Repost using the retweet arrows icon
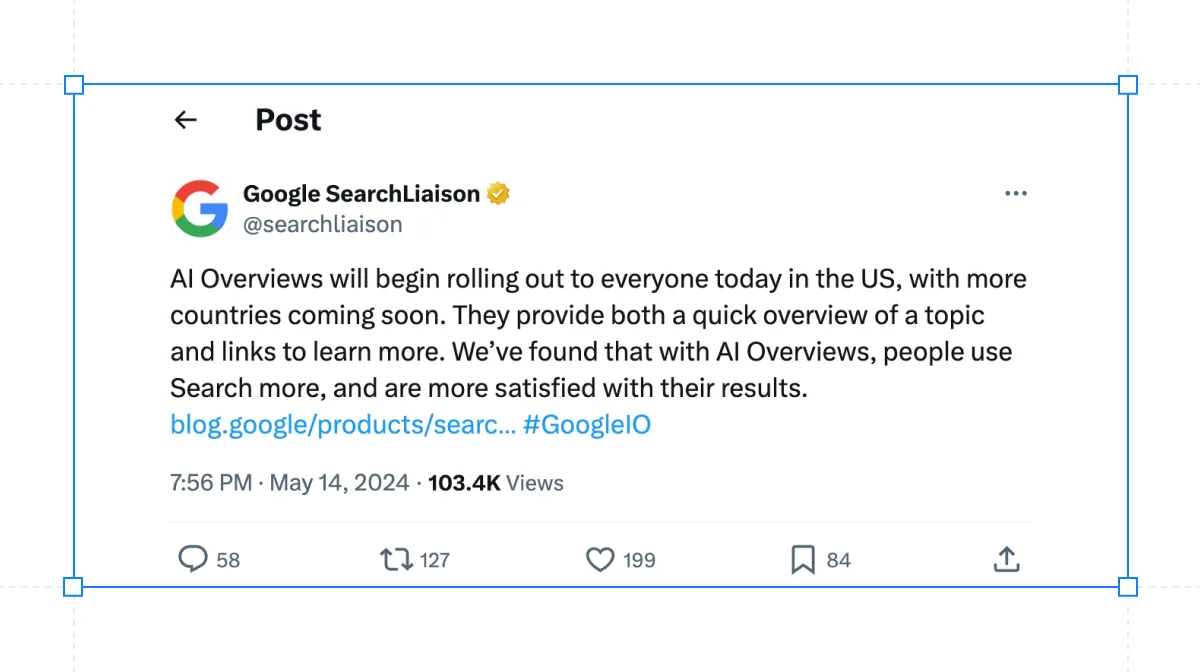This screenshot has width=1200, height=672. 397,559
